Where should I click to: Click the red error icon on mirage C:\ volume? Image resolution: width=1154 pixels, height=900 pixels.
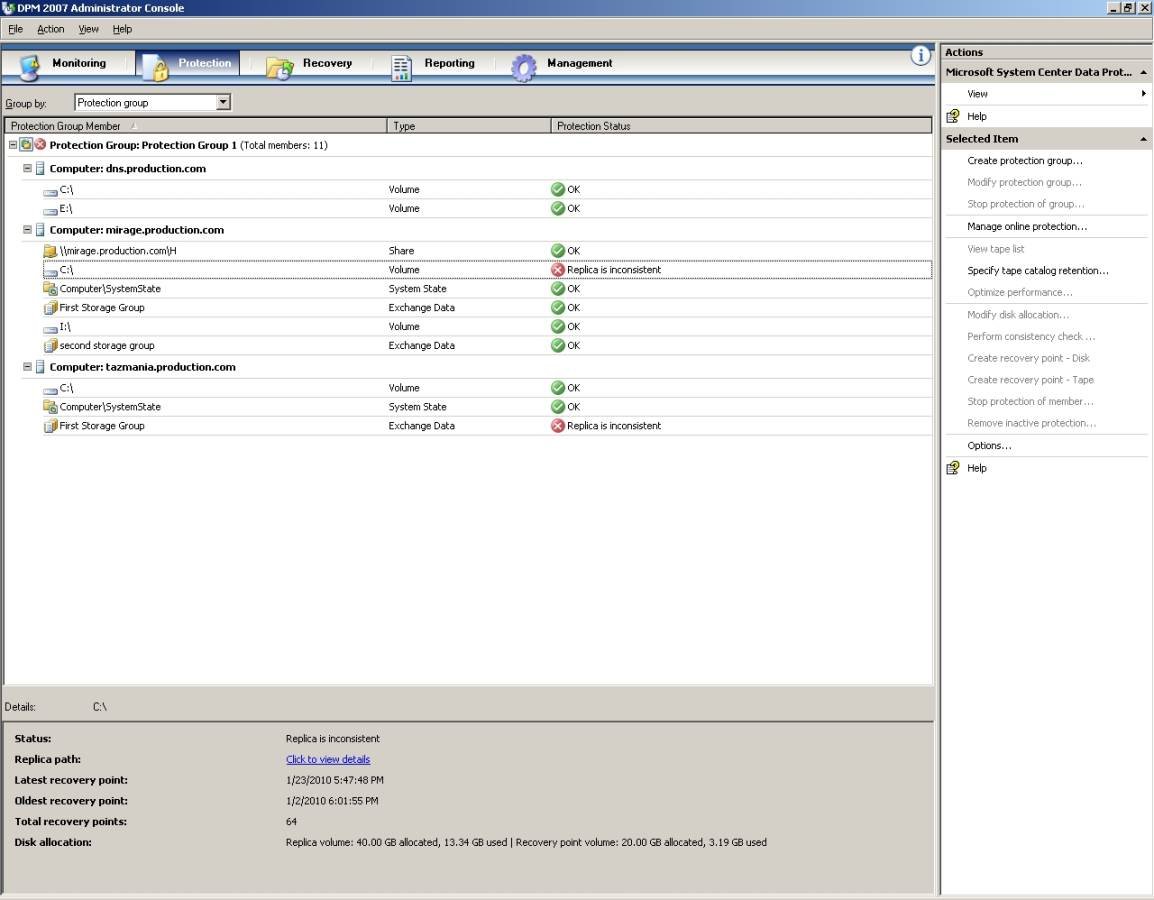click(x=558, y=270)
